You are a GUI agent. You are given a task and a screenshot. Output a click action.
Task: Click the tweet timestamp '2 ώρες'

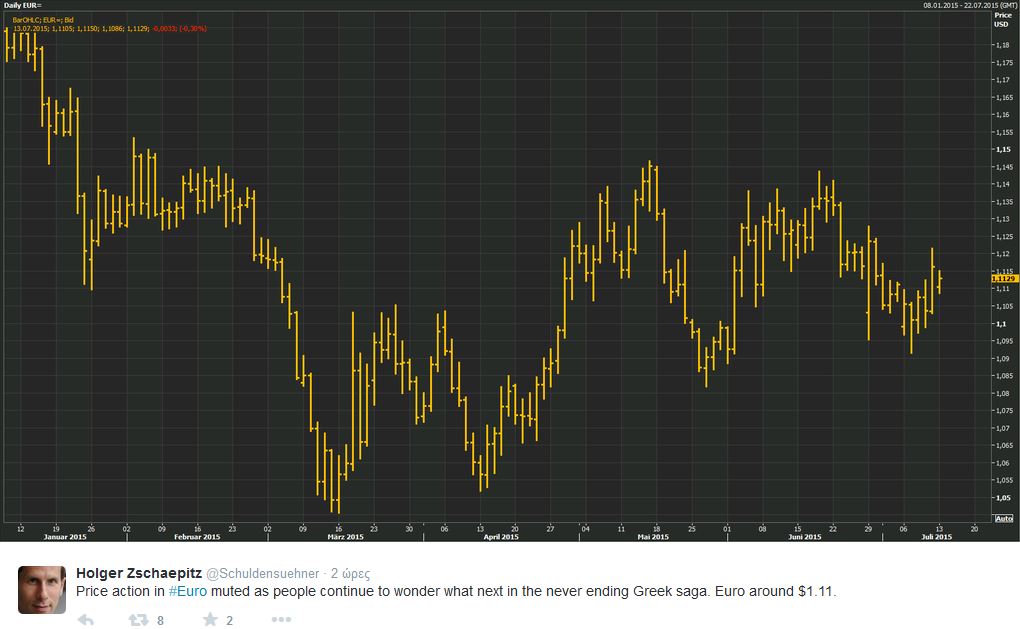tap(351, 574)
